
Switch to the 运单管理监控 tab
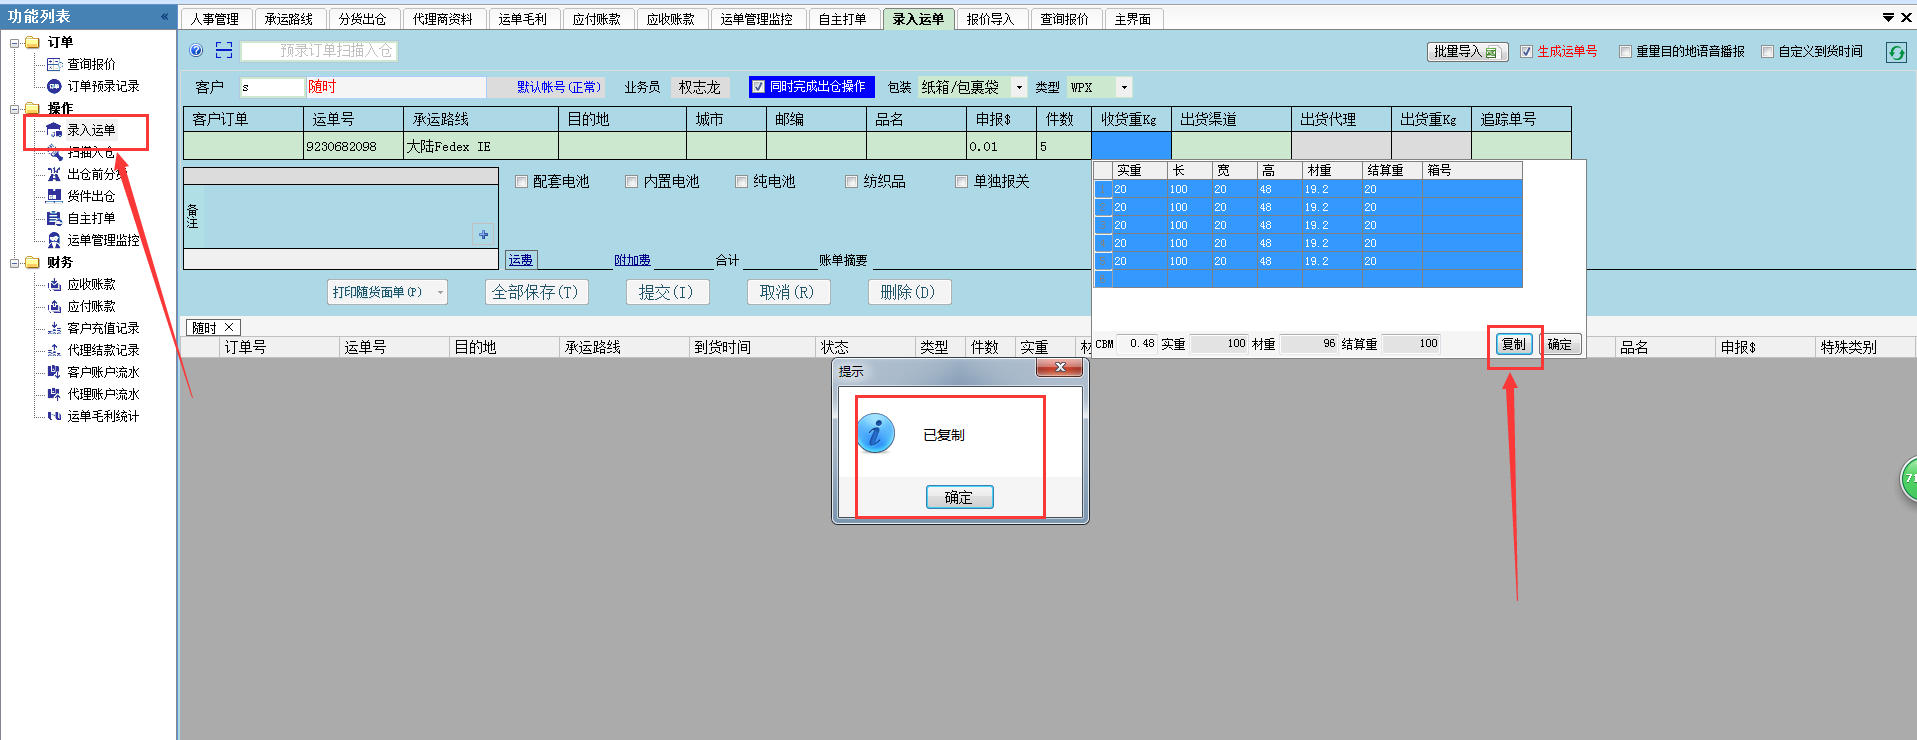(x=756, y=19)
